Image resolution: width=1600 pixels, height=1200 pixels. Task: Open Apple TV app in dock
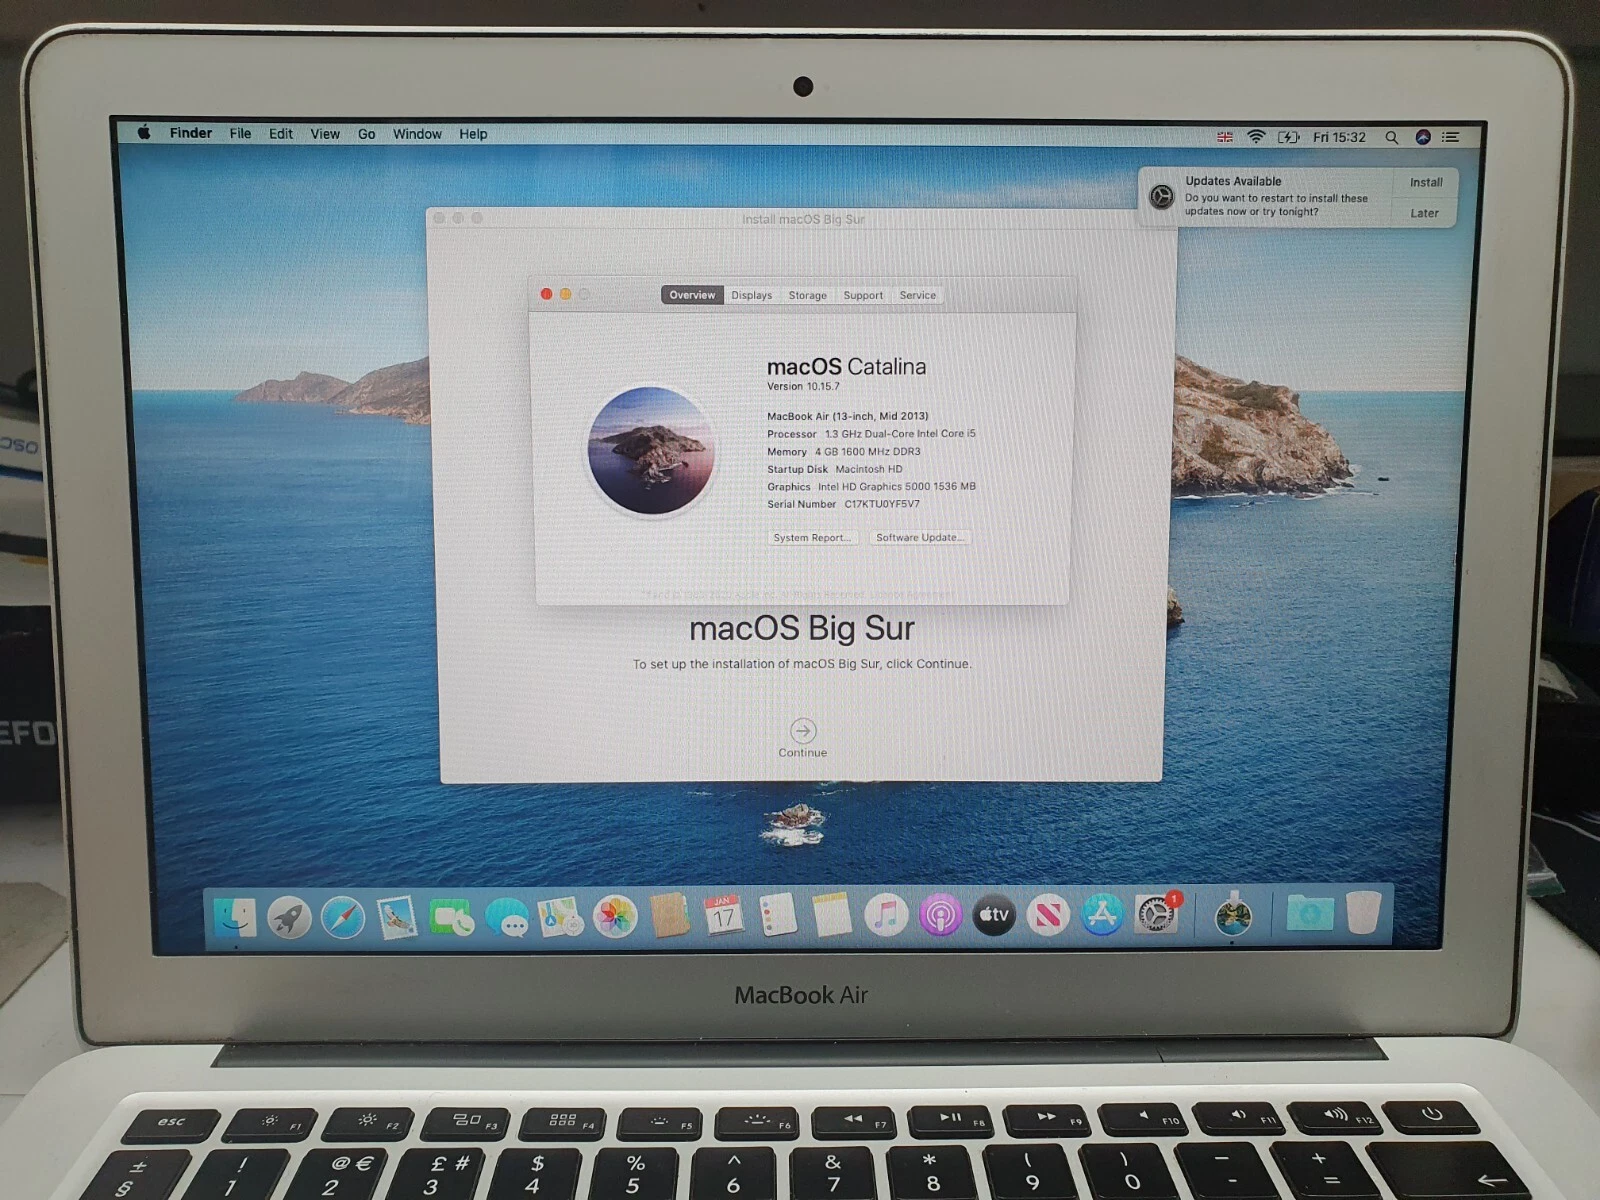point(994,915)
